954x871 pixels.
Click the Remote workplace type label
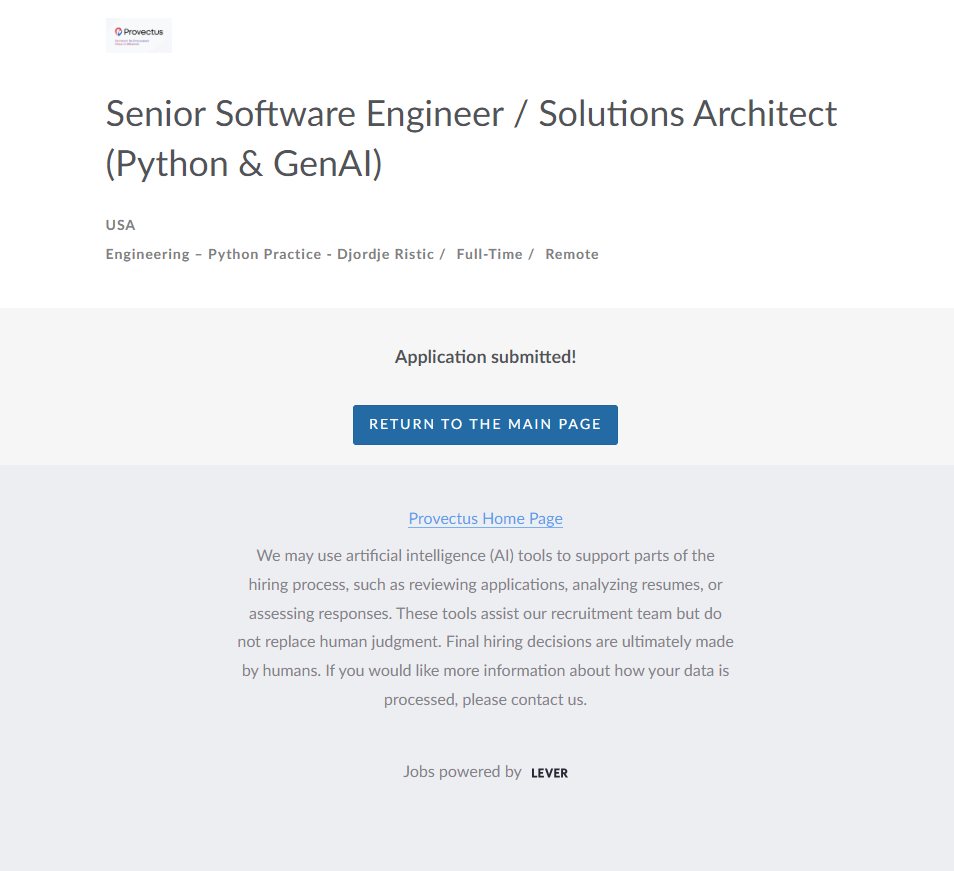(x=572, y=254)
